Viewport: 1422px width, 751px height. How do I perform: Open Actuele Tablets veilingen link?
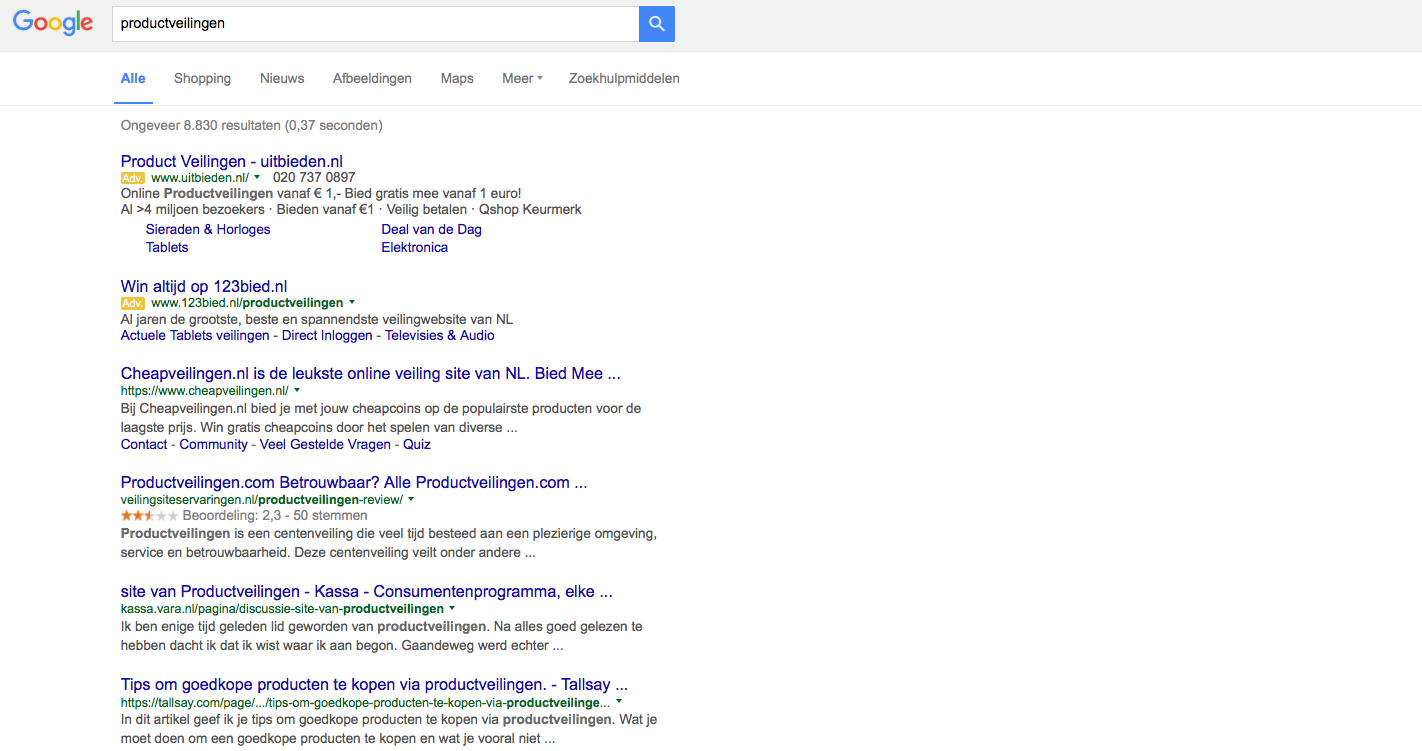click(x=195, y=335)
